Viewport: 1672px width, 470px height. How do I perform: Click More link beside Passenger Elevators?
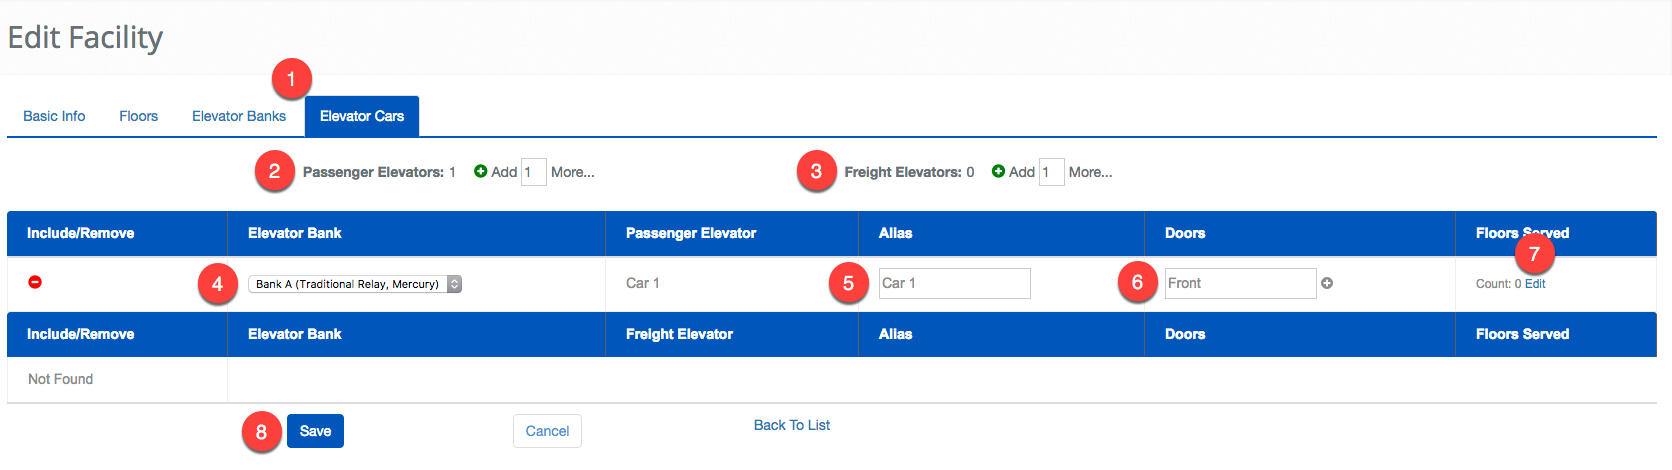click(x=572, y=172)
